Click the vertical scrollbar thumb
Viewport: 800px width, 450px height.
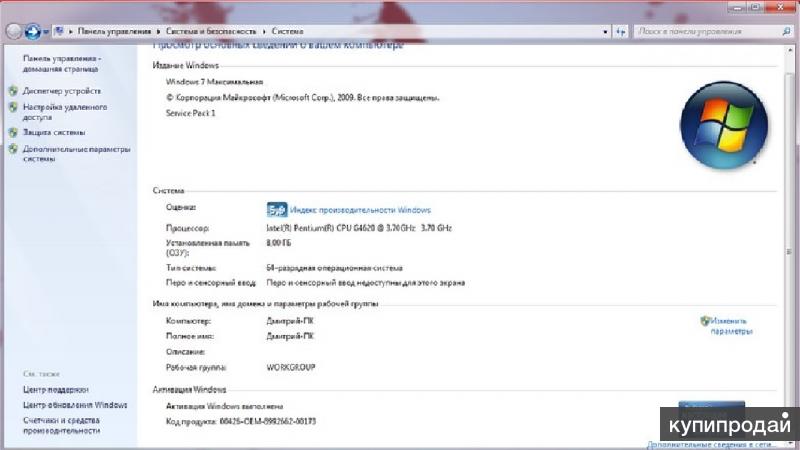[789, 250]
